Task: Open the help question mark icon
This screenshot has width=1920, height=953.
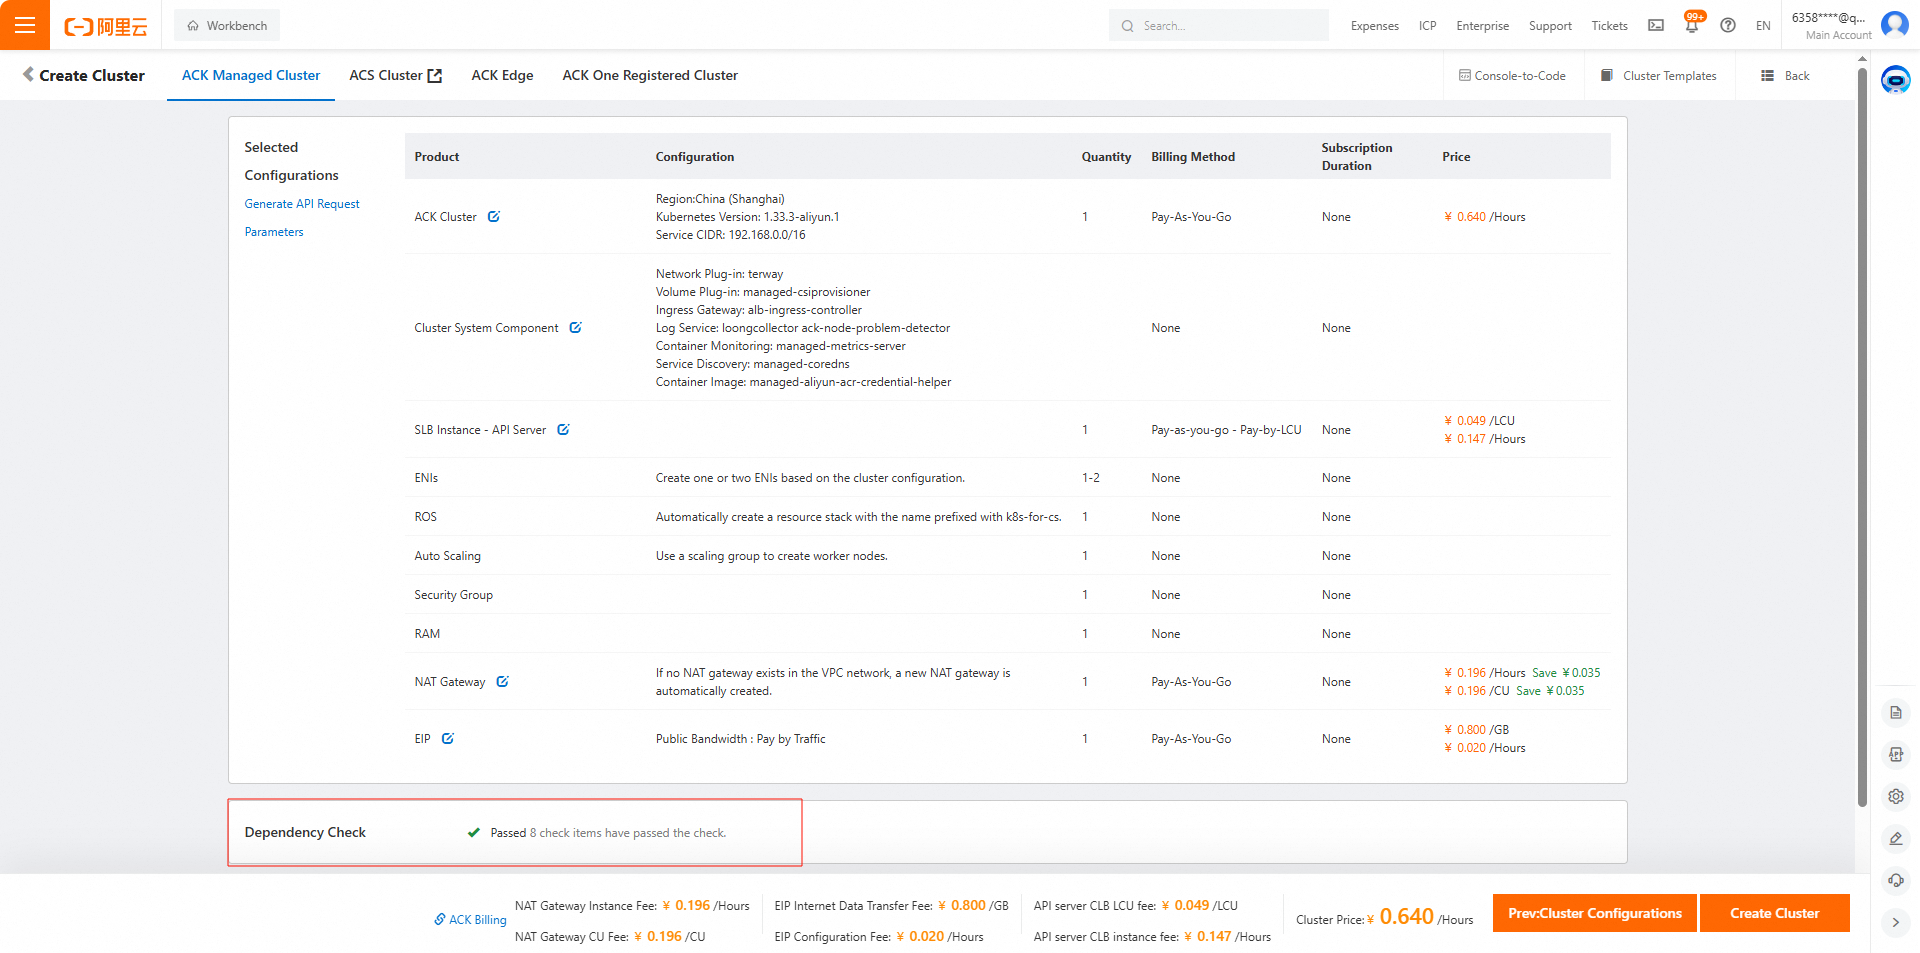Action: (x=1728, y=26)
